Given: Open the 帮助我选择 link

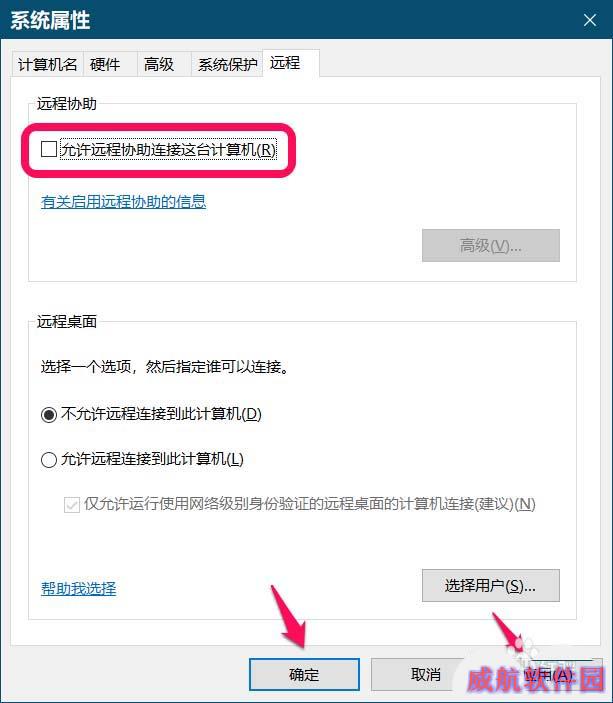Looking at the screenshot, I should 78,589.
